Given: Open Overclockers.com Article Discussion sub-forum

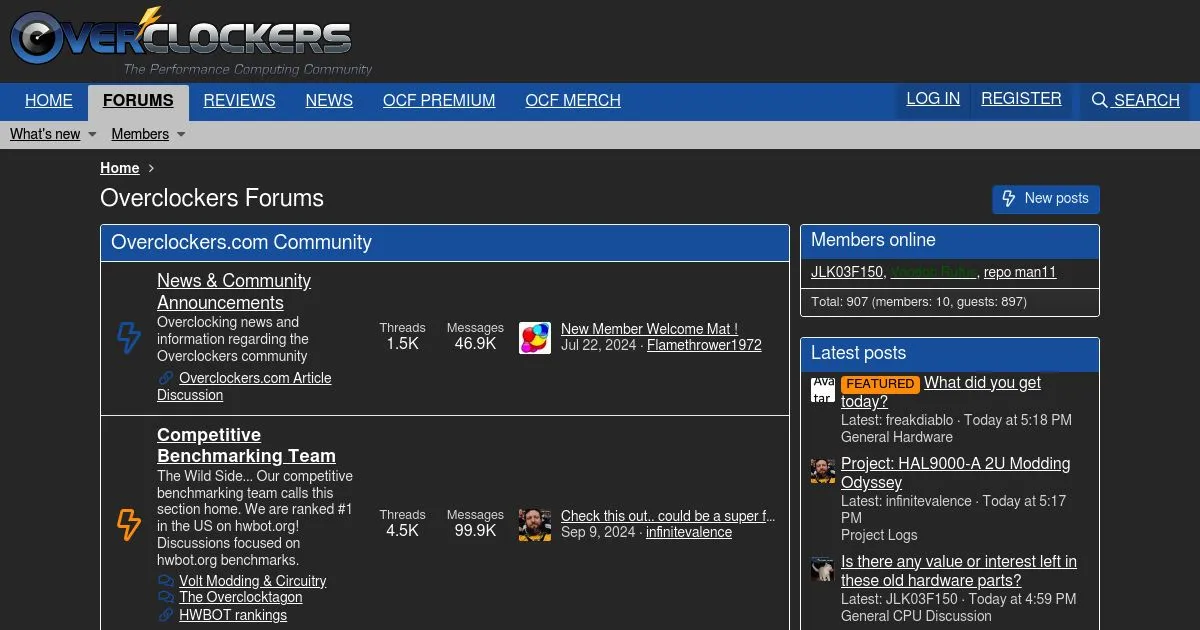Looking at the screenshot, I should [244, 386].
